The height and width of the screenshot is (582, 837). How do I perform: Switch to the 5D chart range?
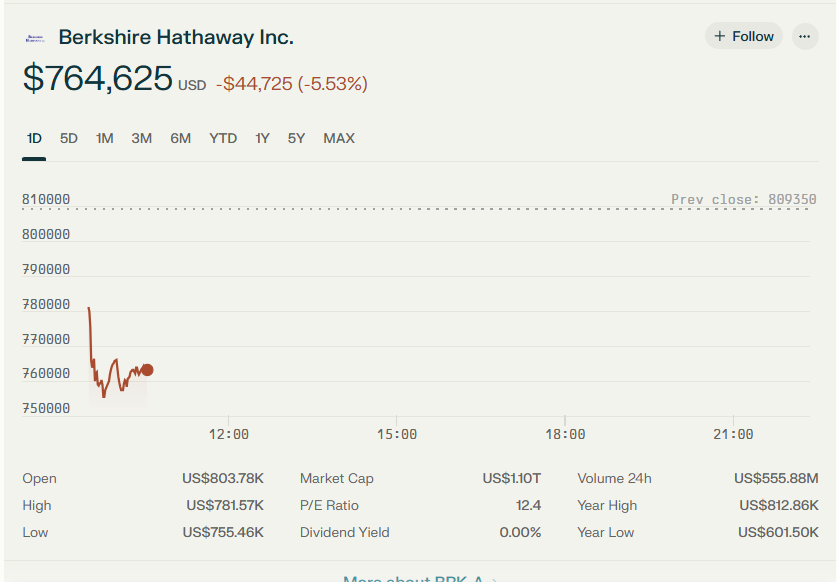(x=68, y=138)
